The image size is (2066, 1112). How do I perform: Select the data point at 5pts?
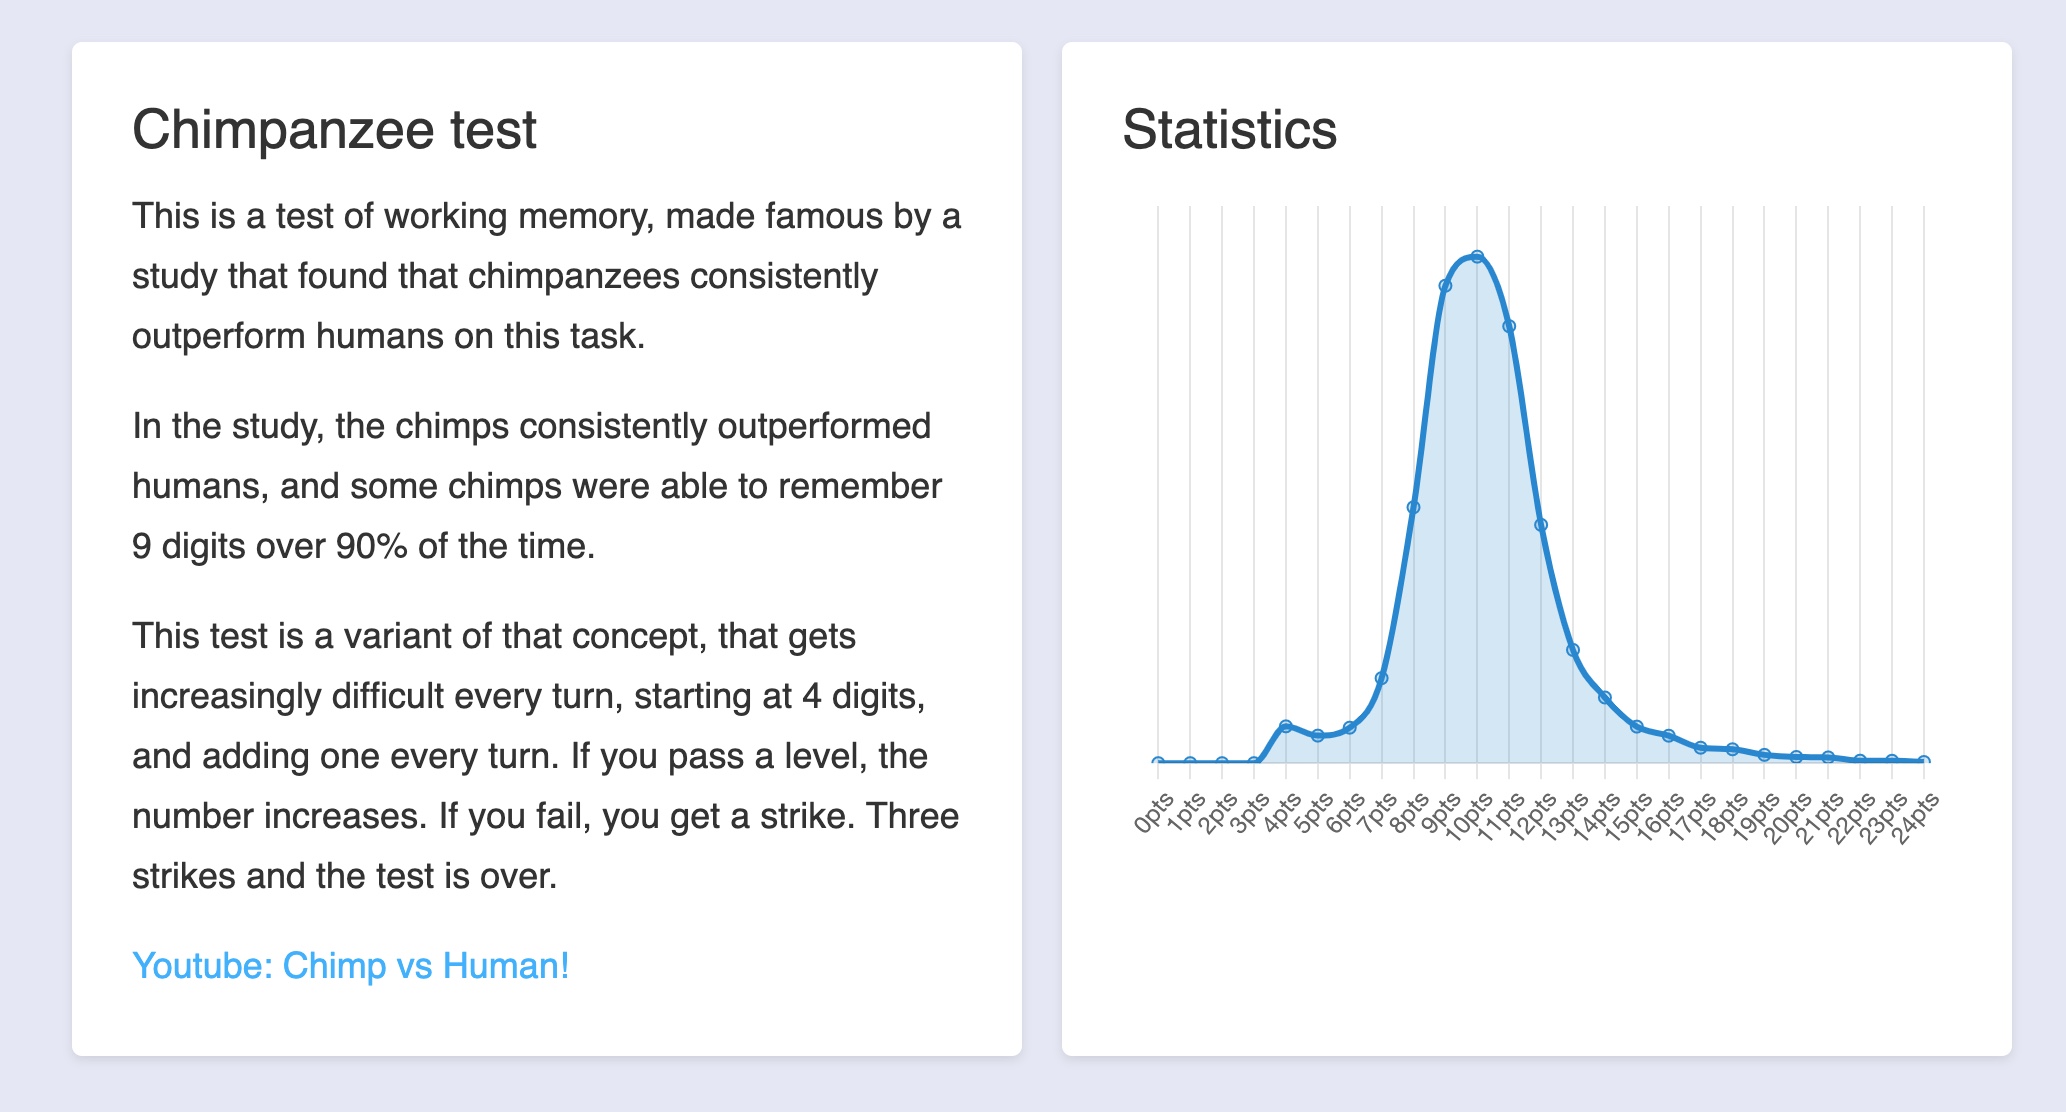[1318, 736]
